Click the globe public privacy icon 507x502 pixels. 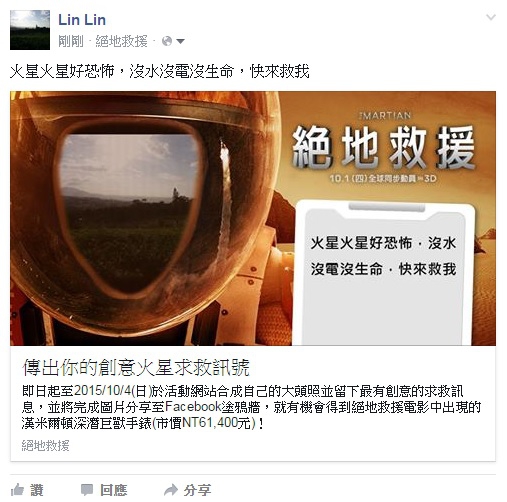click(167, 41)
